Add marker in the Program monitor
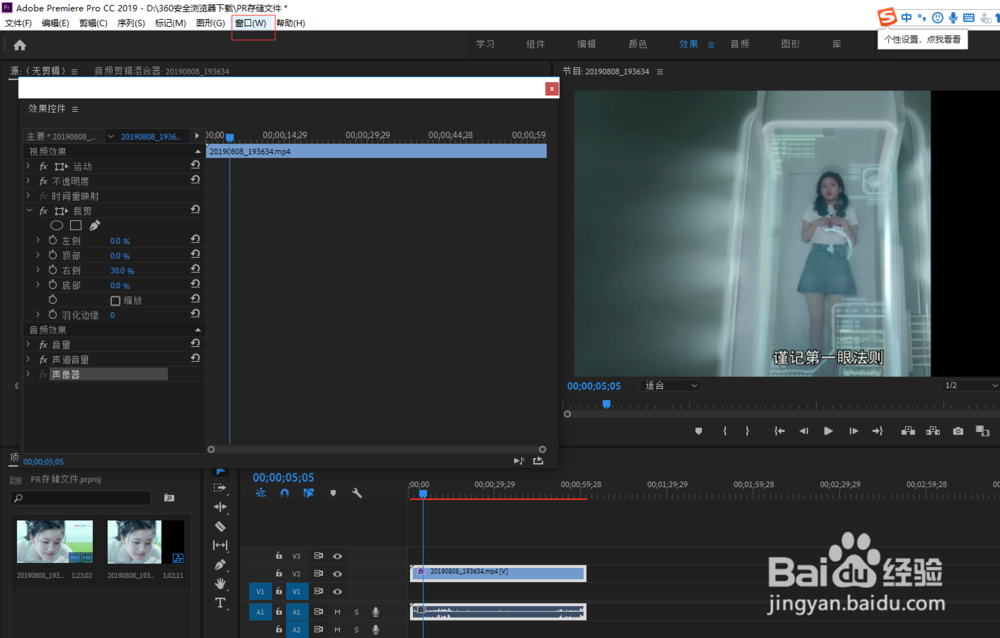Screen dimensions: 1000x638 coord(698,431)
